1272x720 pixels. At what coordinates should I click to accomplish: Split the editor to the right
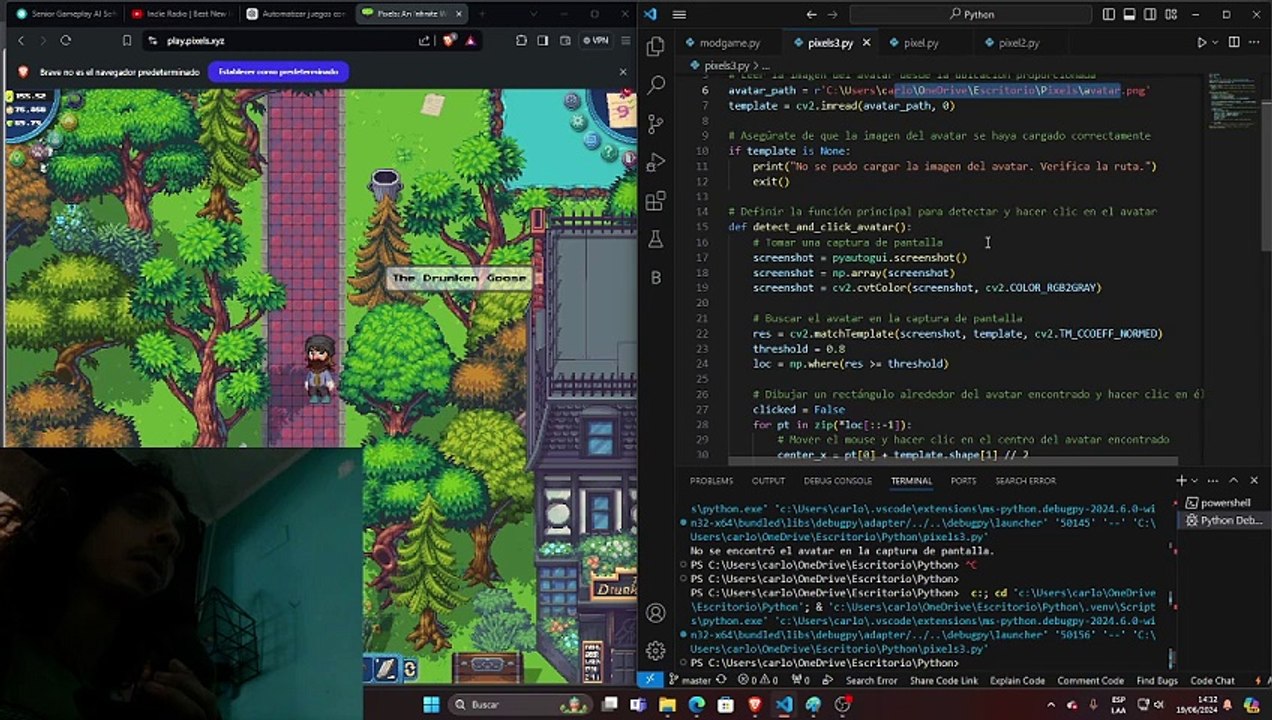(x=1233, y=43)
